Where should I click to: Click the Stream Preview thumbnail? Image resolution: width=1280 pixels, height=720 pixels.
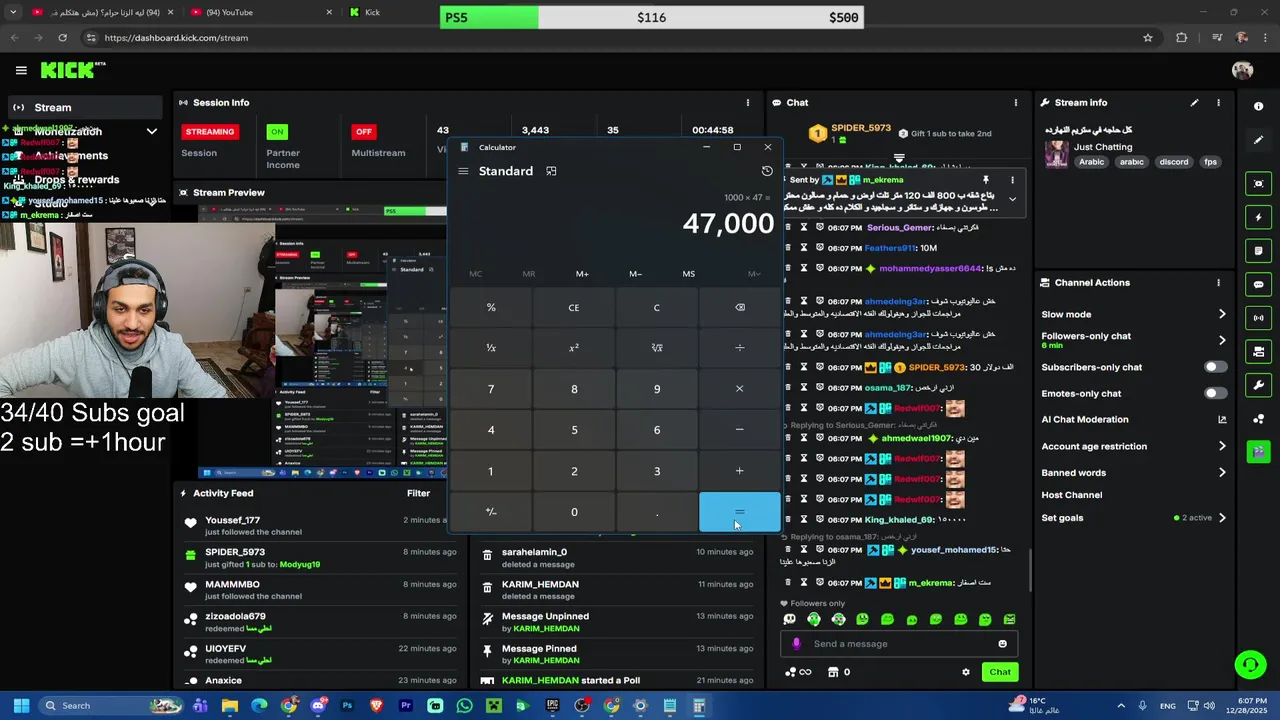pyautogui.click(x=322, y=342)
